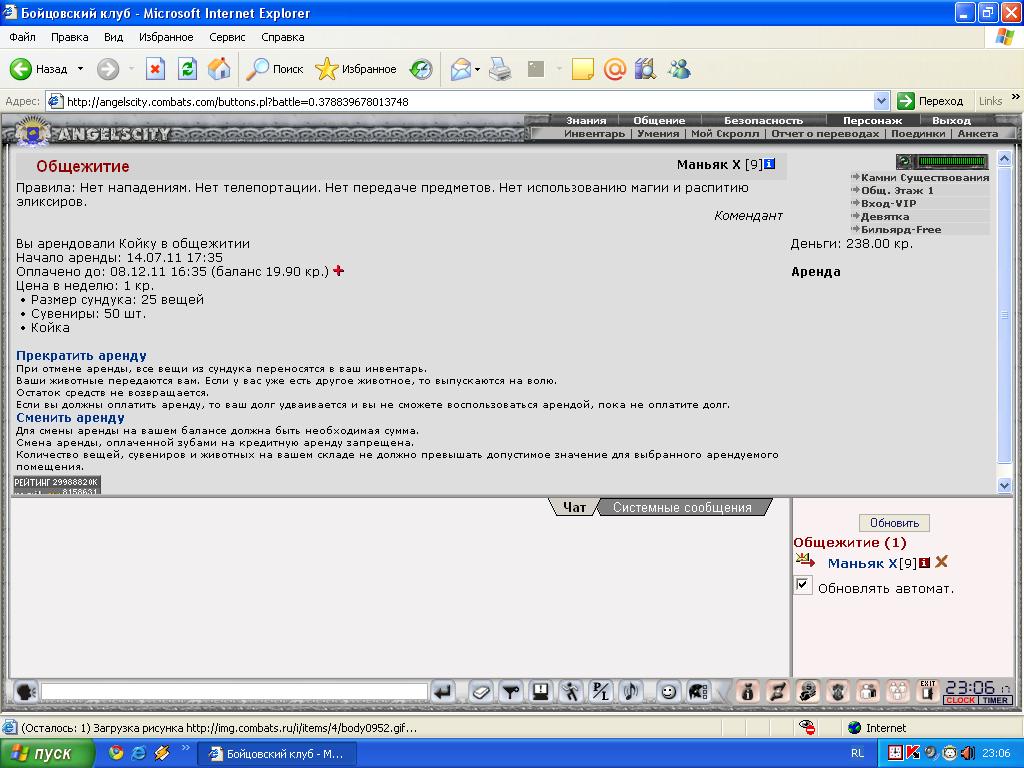Go to Камни Существования location
Viewport: 1024px width, 768px height.
pos(925,178)
